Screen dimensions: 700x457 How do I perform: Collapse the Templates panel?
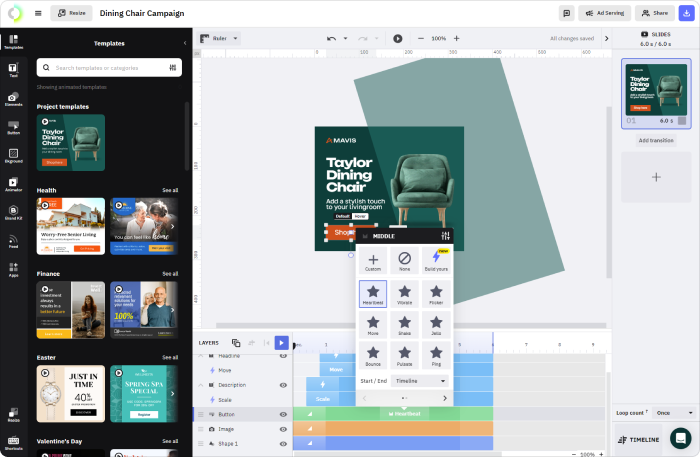click(x=185, y=43)
